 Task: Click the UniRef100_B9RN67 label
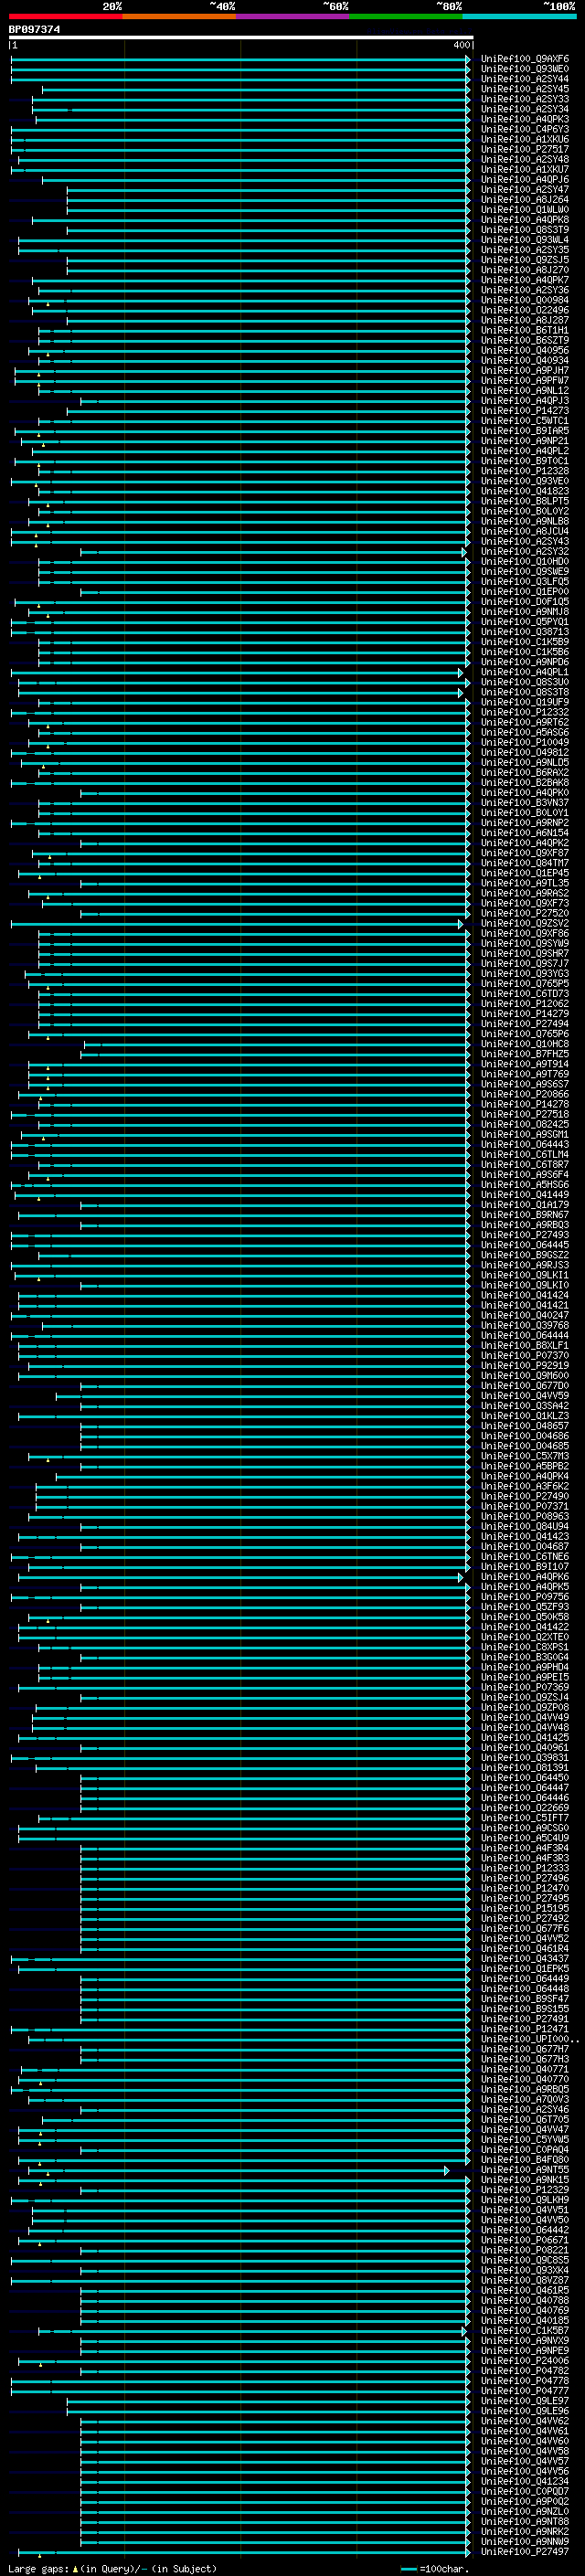525,1214
